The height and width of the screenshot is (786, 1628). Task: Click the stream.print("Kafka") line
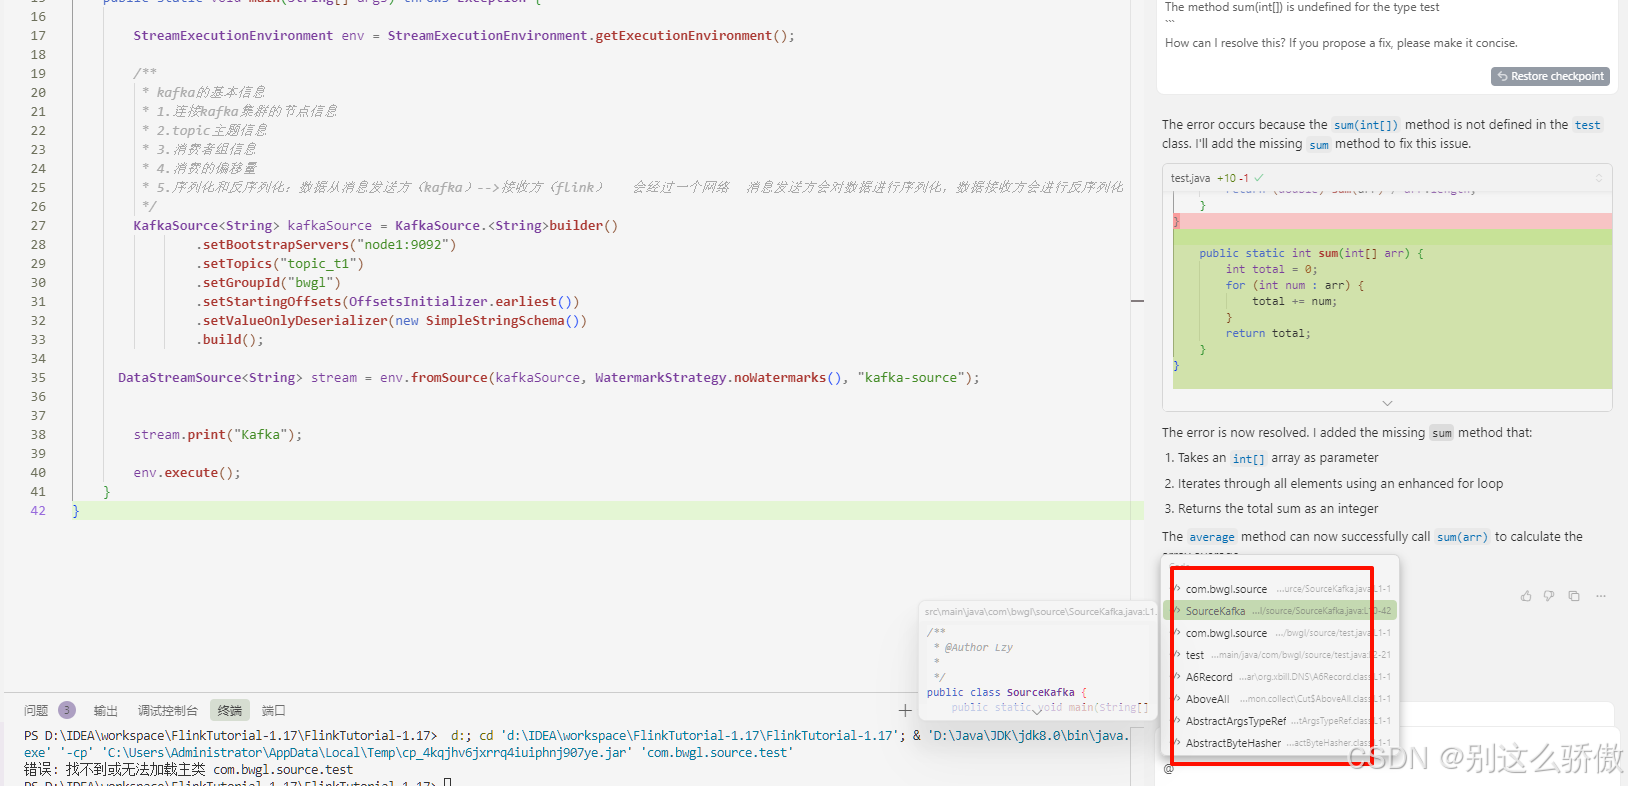coord(218,434)
